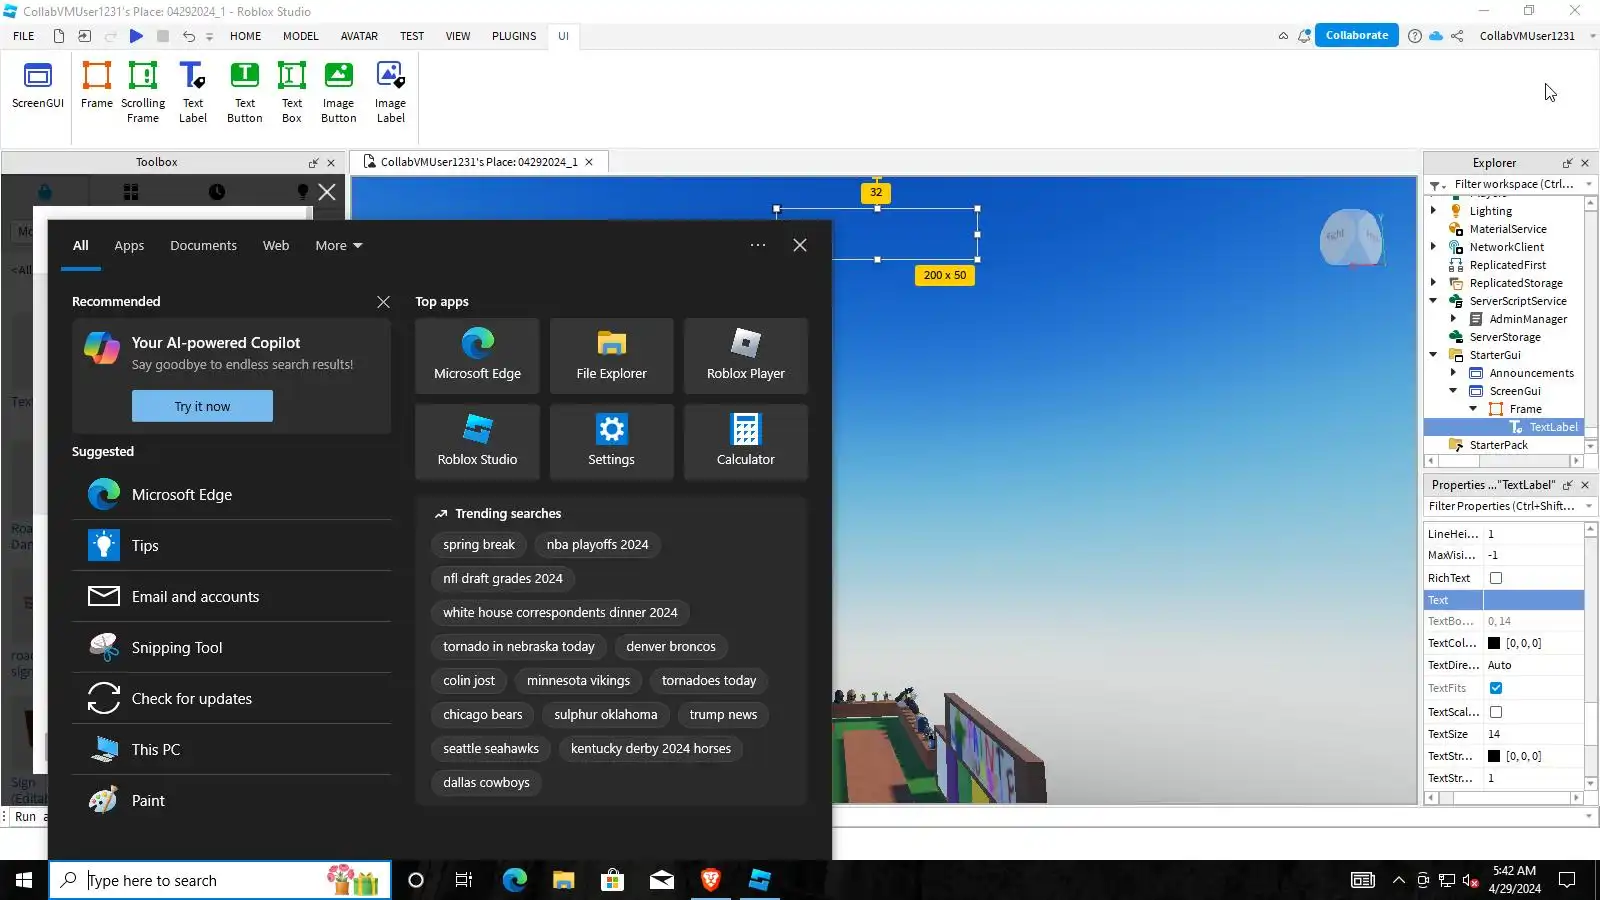Collapse the ServerScriptService node
The image size is (1600, 900).
click(x=1434, y=301)
